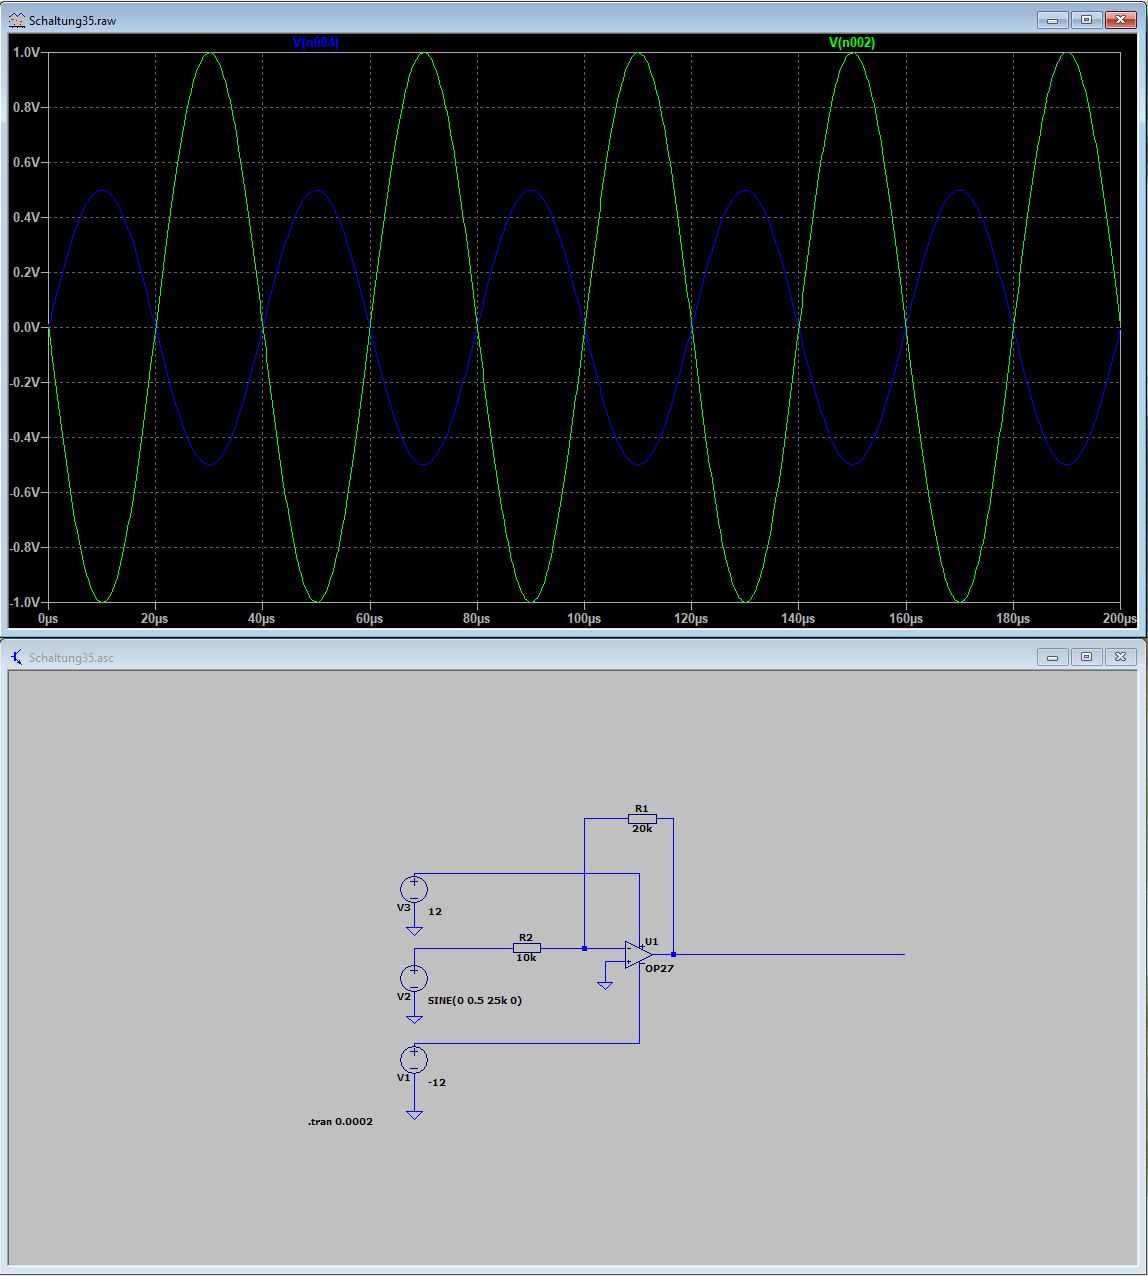Minimize the Schaltung35.raw plot window
The image size is (1148, 1276).
pos(1052,20)
